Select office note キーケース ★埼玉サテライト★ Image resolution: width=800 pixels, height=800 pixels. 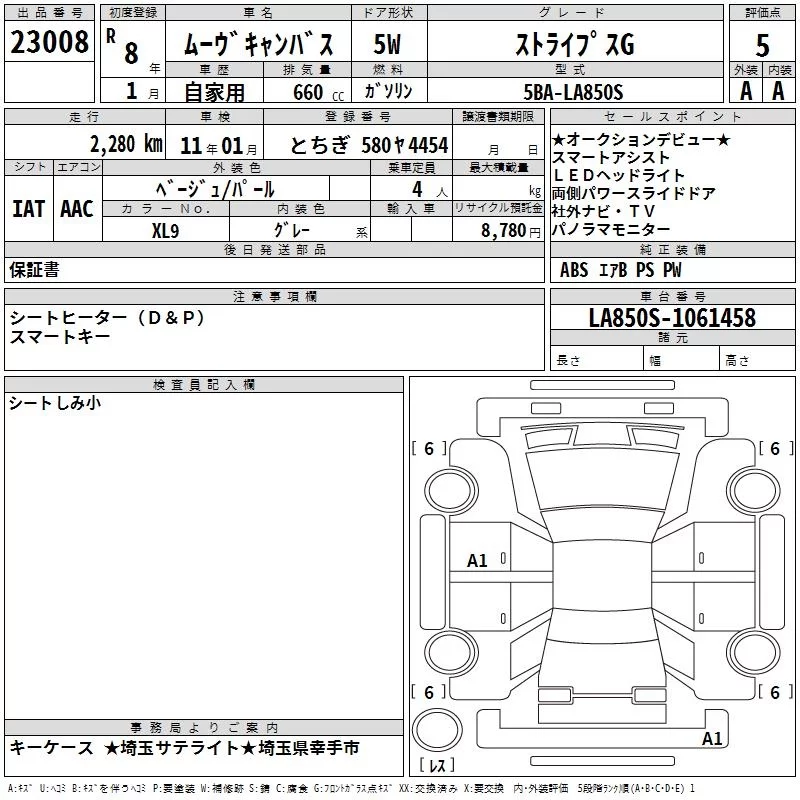point(132,748)
